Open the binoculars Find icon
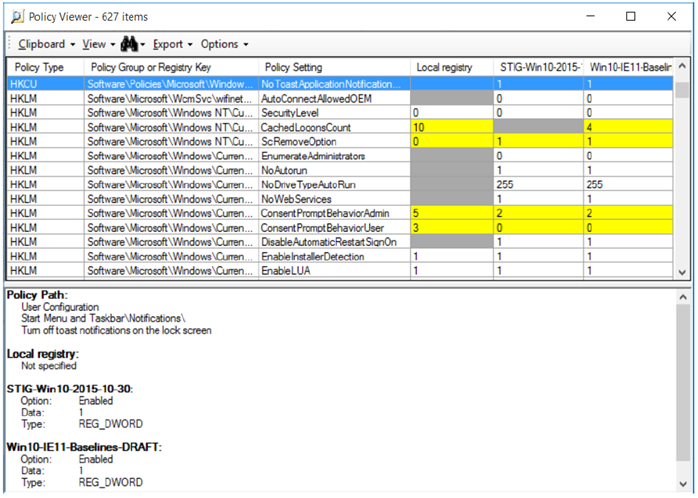This screenshot has height=498, width=698. [x=129, y=44]
